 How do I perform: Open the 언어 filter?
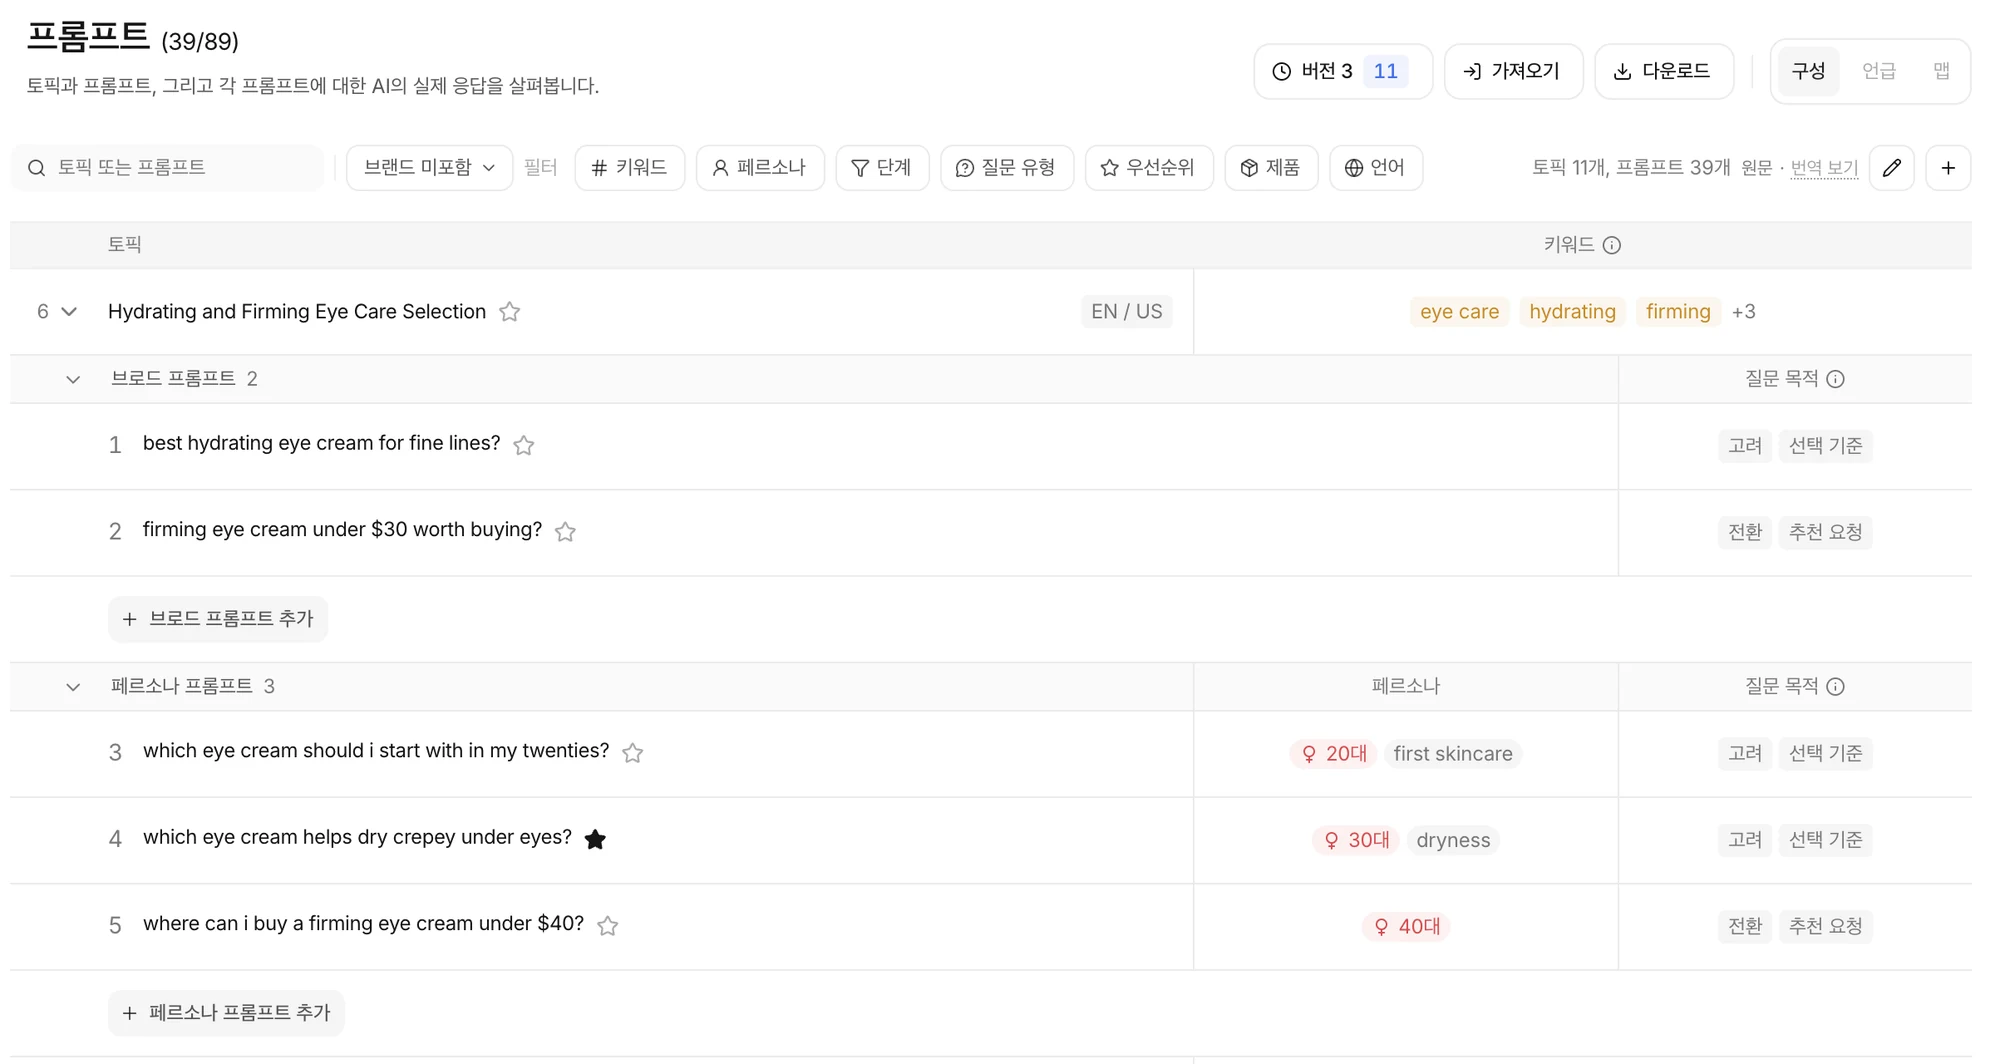[1376, 168]
